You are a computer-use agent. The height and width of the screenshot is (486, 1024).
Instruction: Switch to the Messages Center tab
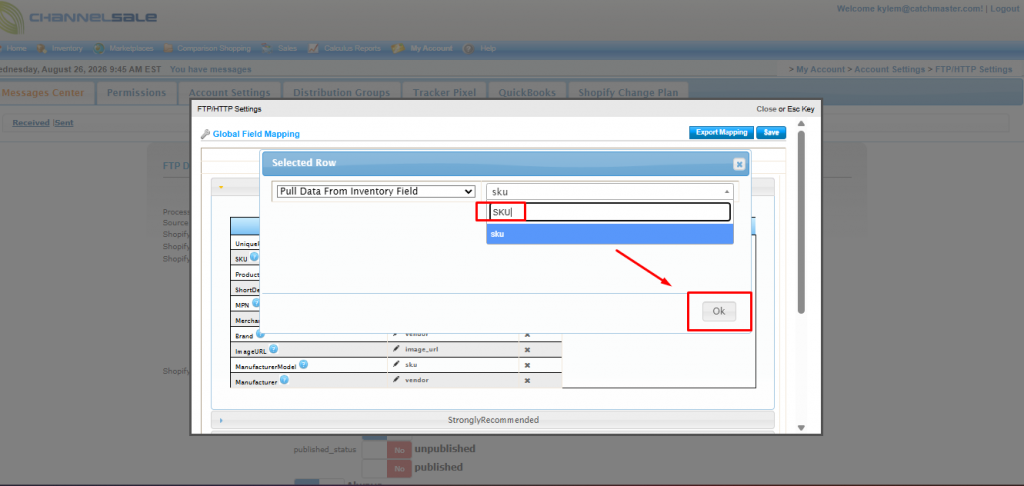point(43,93)
